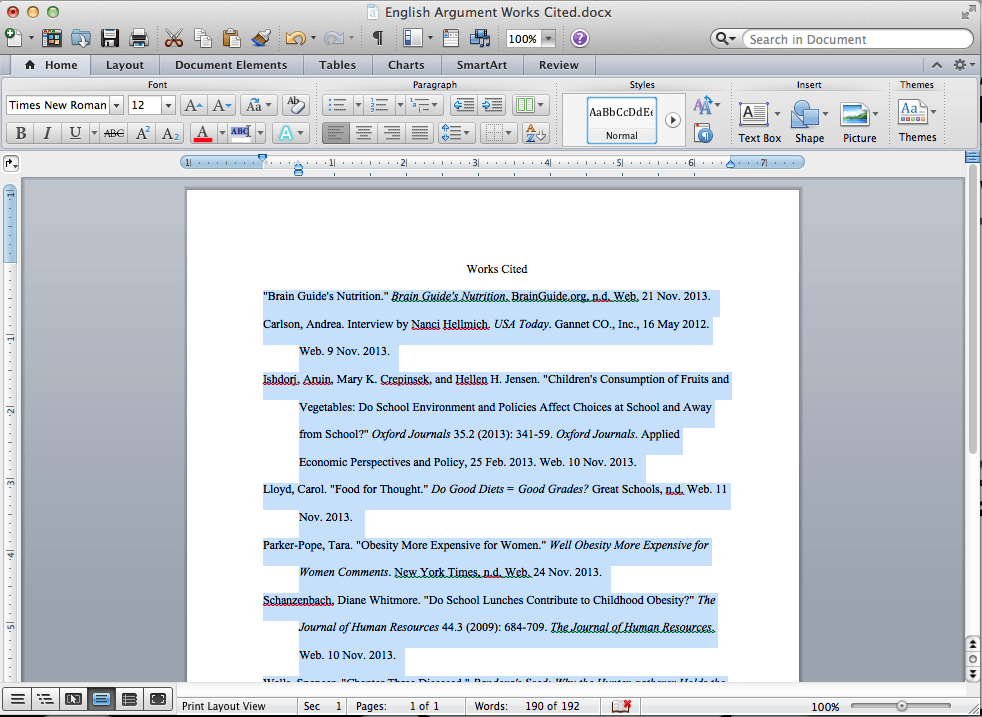This screenshot has width=982, height=717.
Task: Open the Document Elements tab
Action: click(231, 65)
